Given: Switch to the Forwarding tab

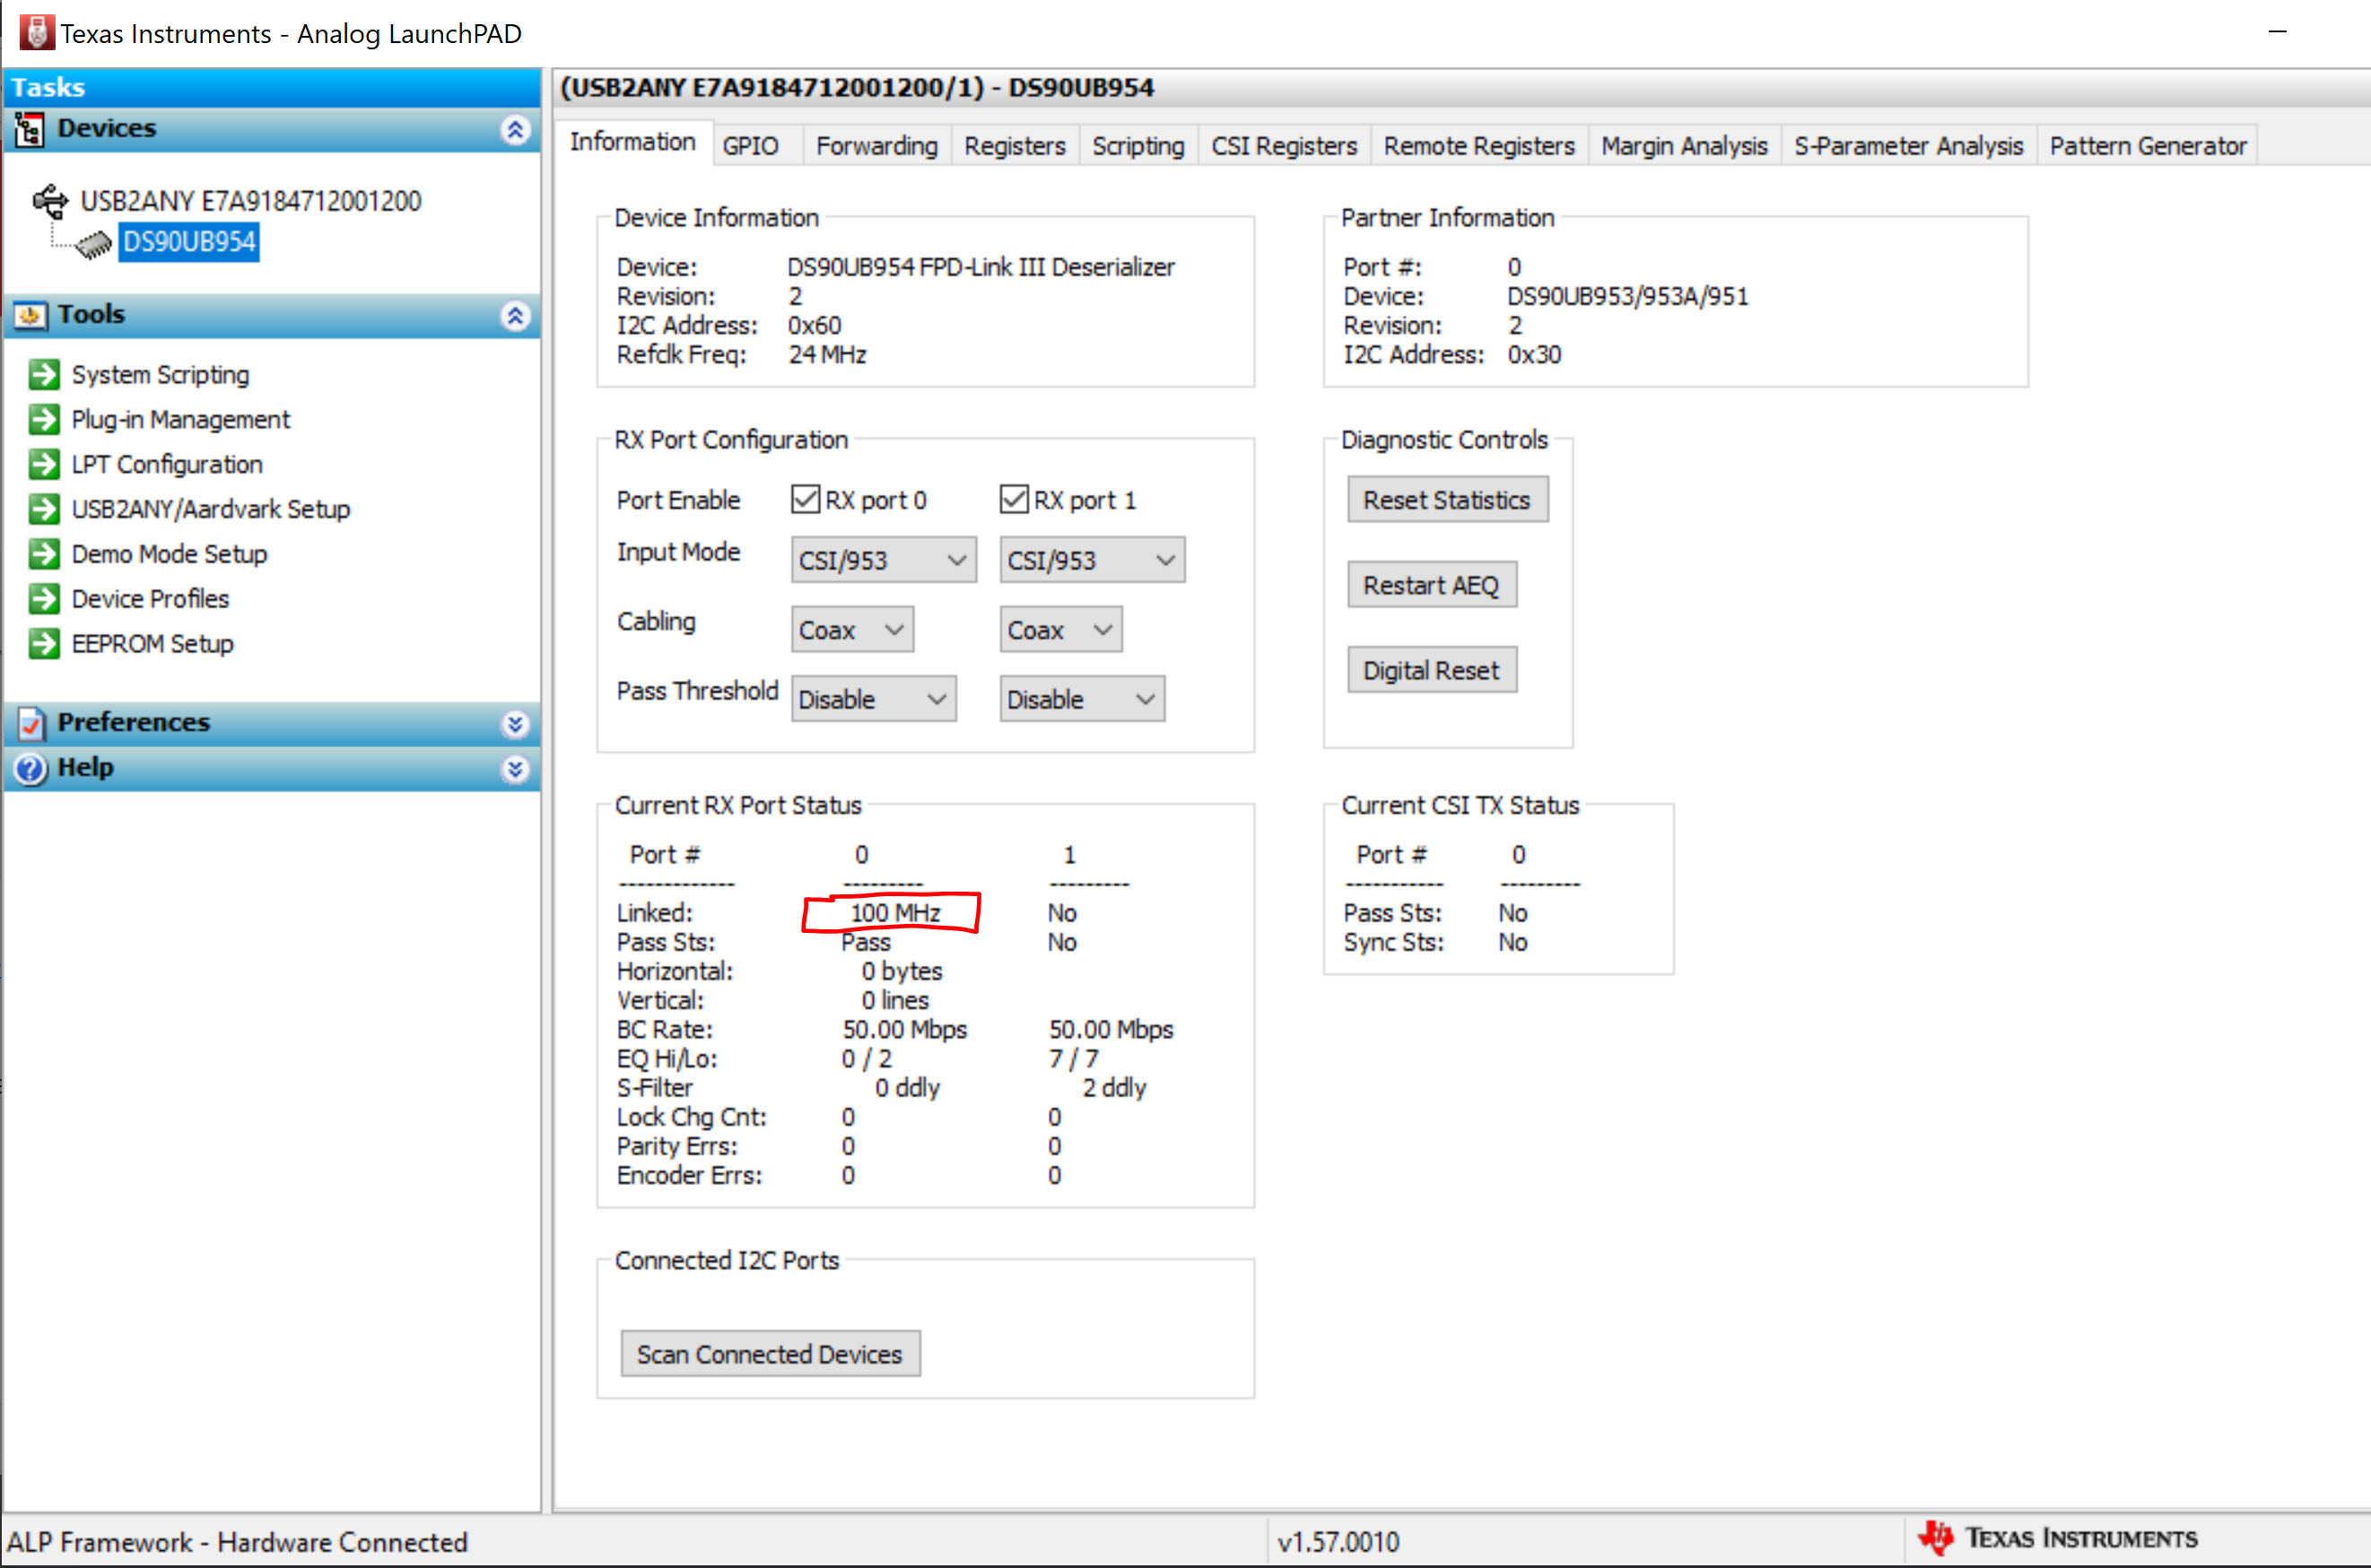Looking at the screenshot, I should click(x=876, y=146).
